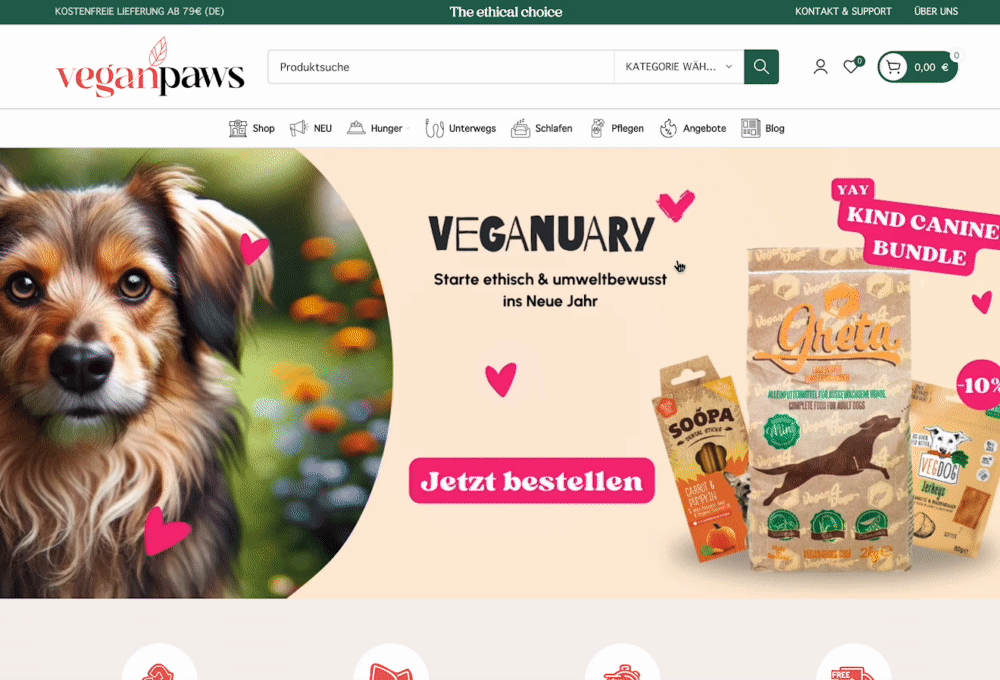Click the Angebote flame icon
1000x680 pixels.
click(x=668, y=128)
